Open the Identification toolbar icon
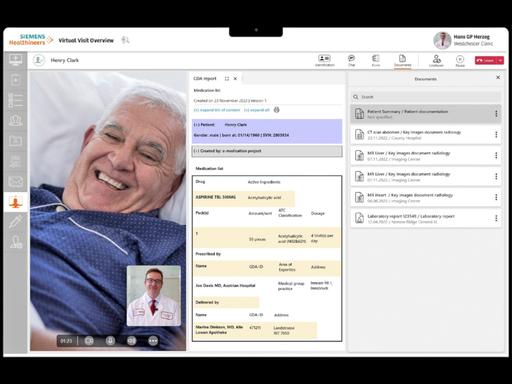This screenshot has height=384, width=512. (x=324, y=60)
